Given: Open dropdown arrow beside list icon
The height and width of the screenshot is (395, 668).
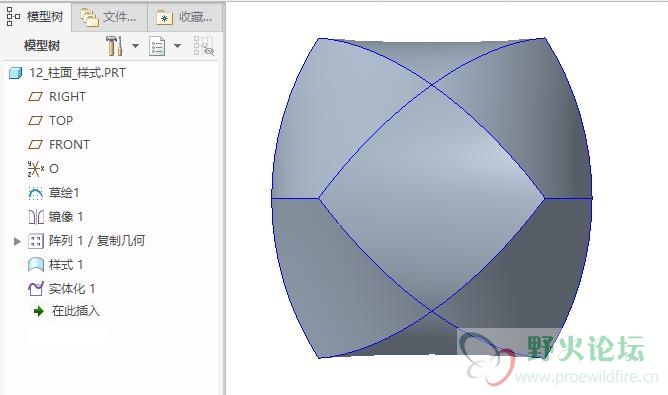Looking at the screenshot, I should tap(178, 46).
